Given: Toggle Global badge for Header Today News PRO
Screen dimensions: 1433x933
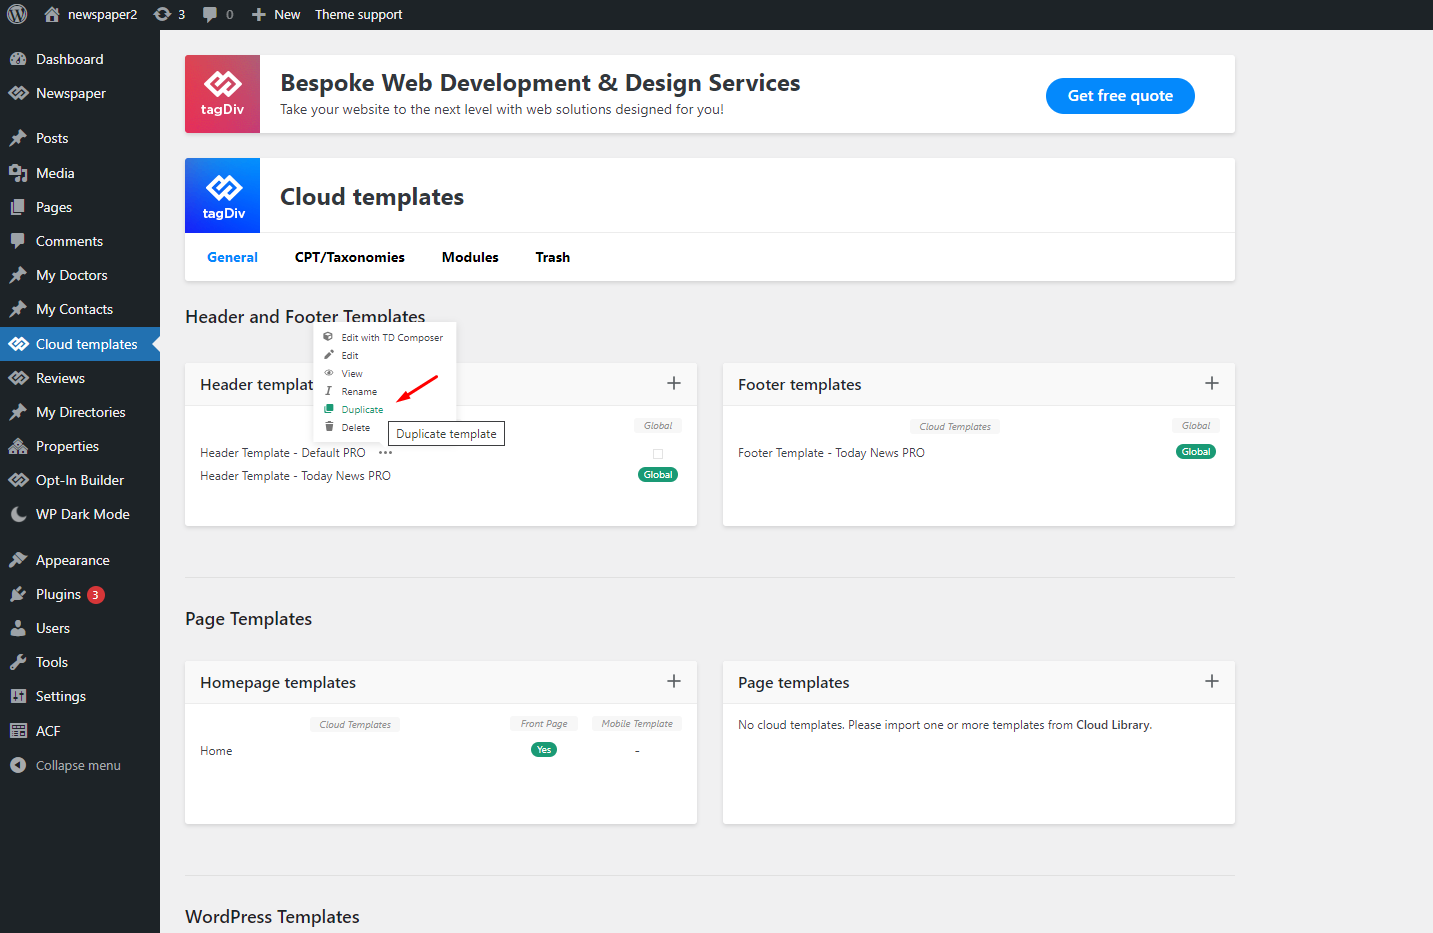Looking at the screenshot, I should tap(658, 475).
